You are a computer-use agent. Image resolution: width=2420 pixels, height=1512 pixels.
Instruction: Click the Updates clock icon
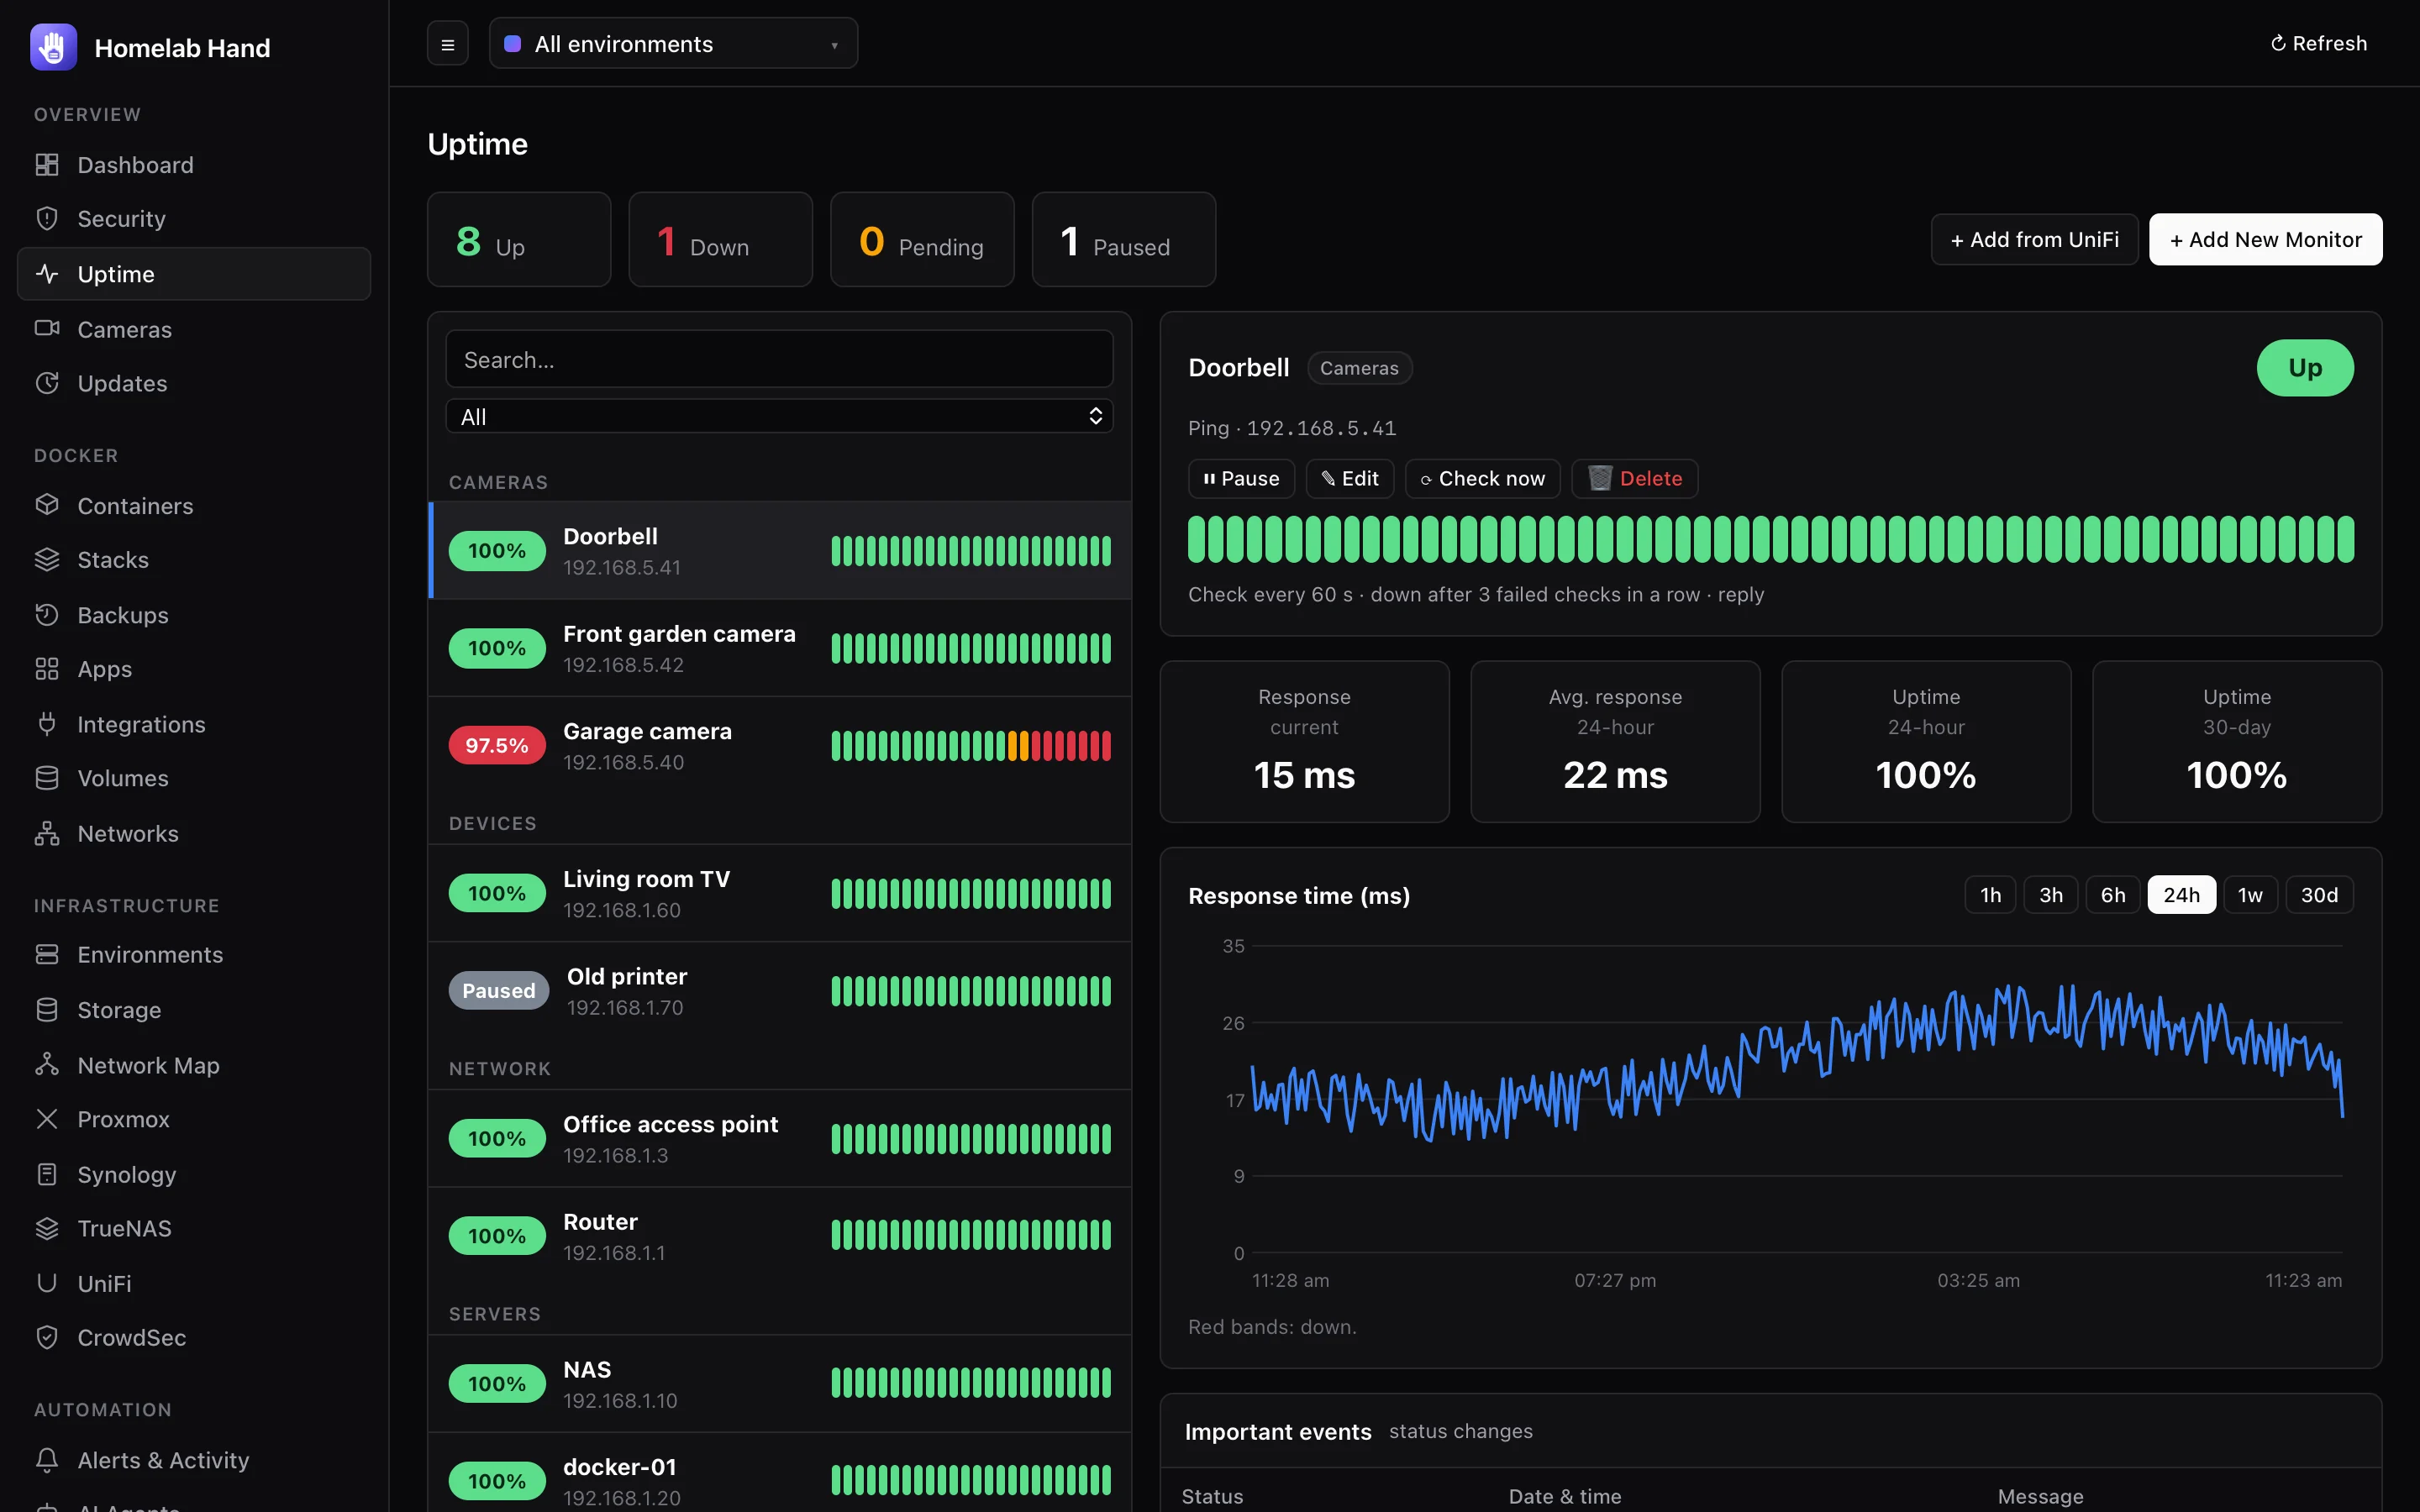(x=47, y=383)
